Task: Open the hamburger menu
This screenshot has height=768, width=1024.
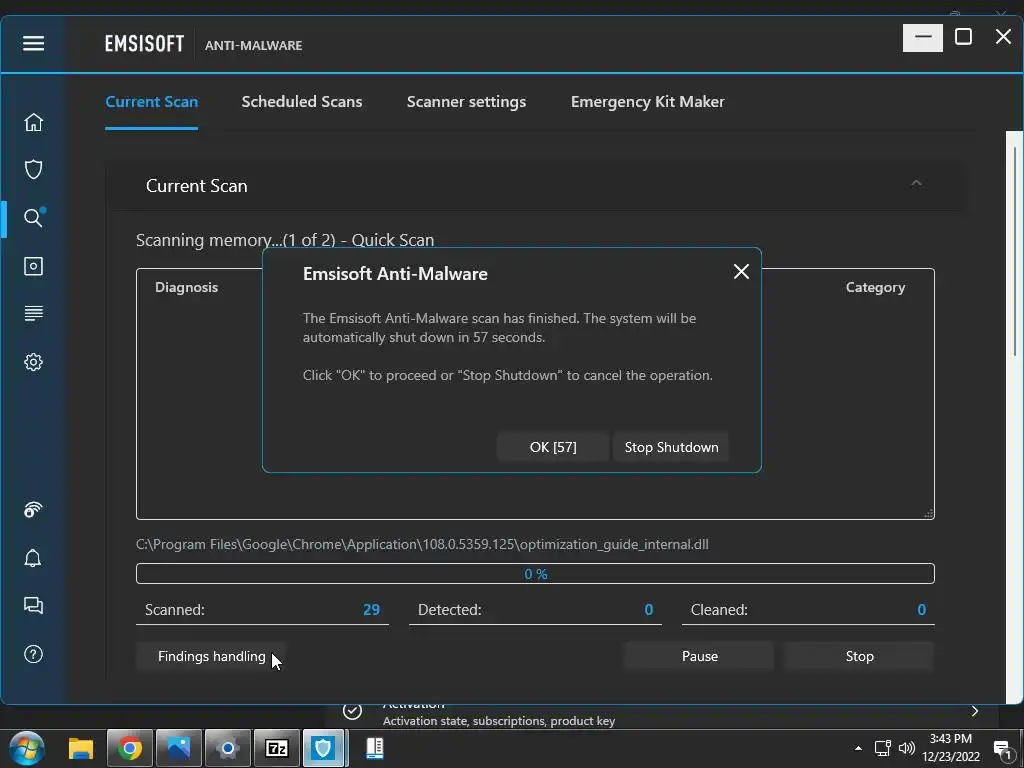Action: click(x=33, y=43)
